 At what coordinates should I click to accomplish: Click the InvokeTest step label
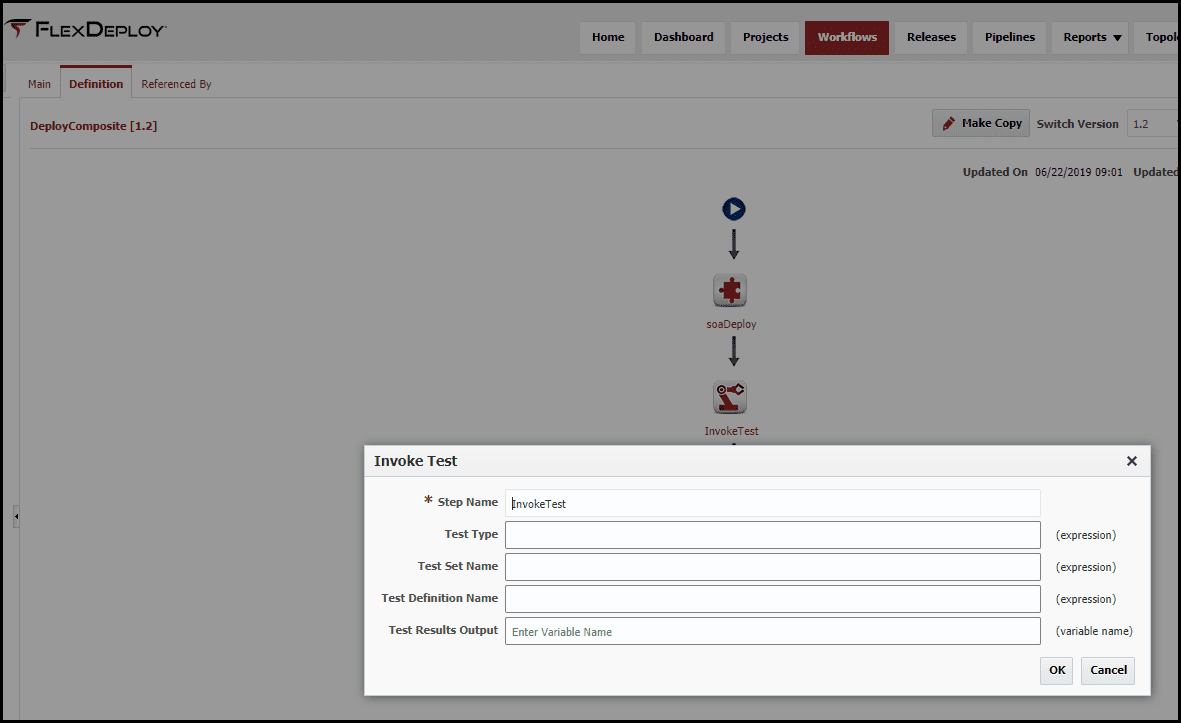(731, 431)
